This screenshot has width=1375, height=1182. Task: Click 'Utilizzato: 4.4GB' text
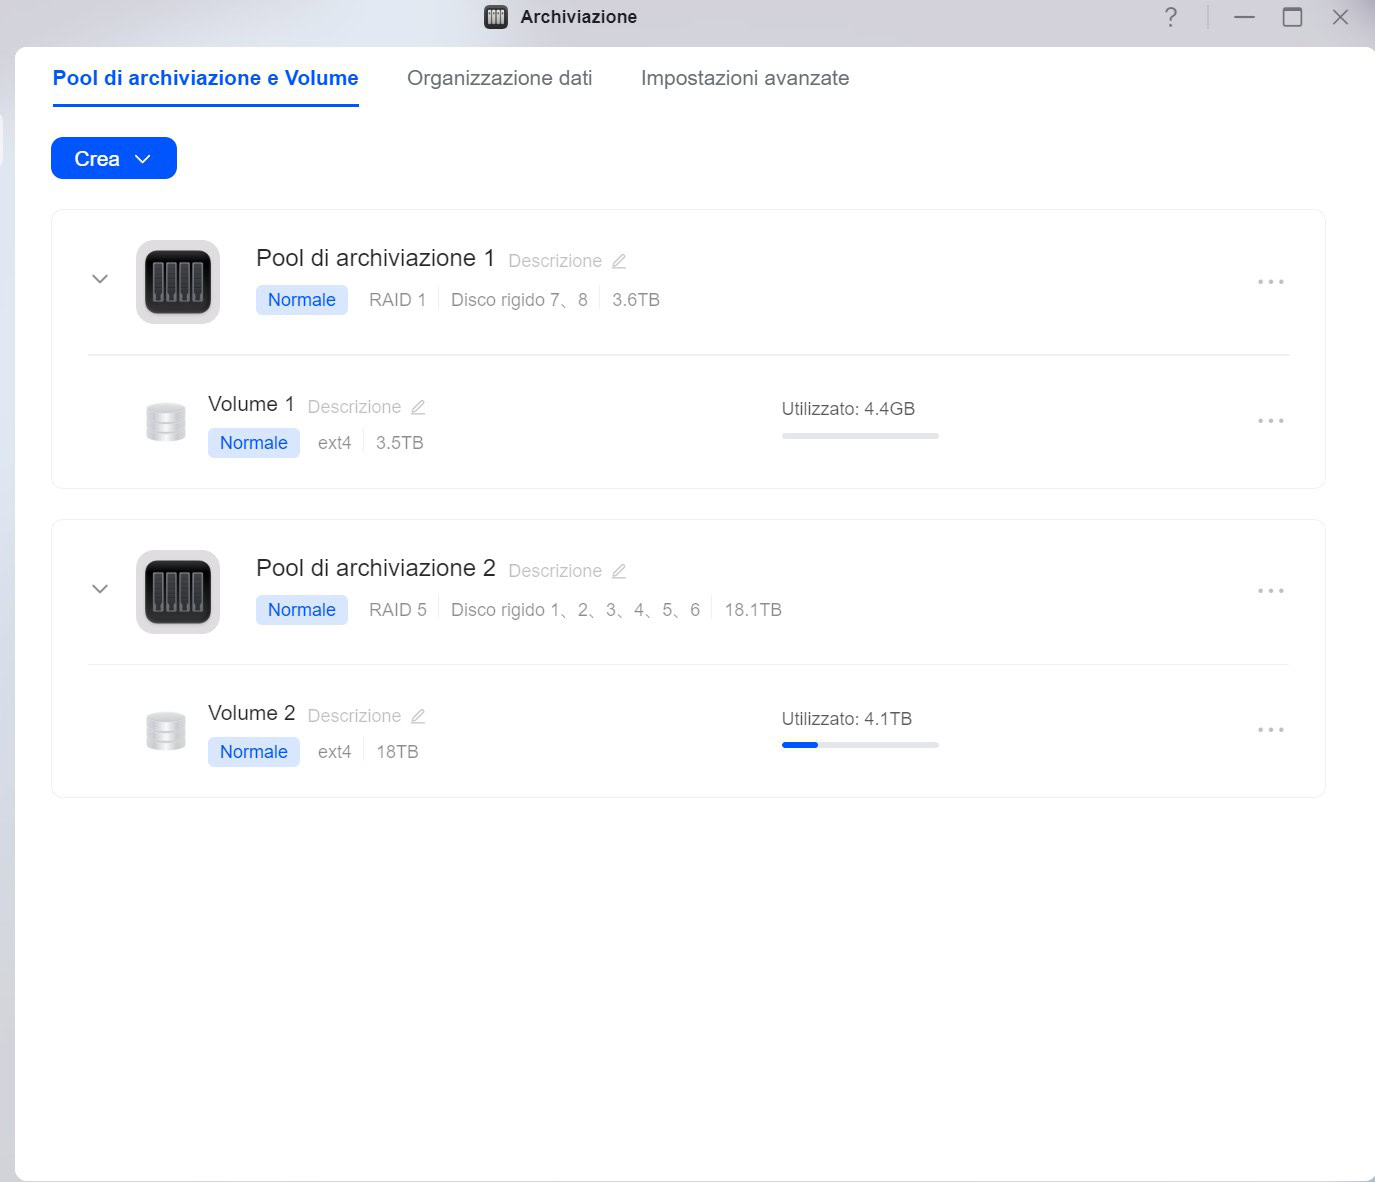848,409
